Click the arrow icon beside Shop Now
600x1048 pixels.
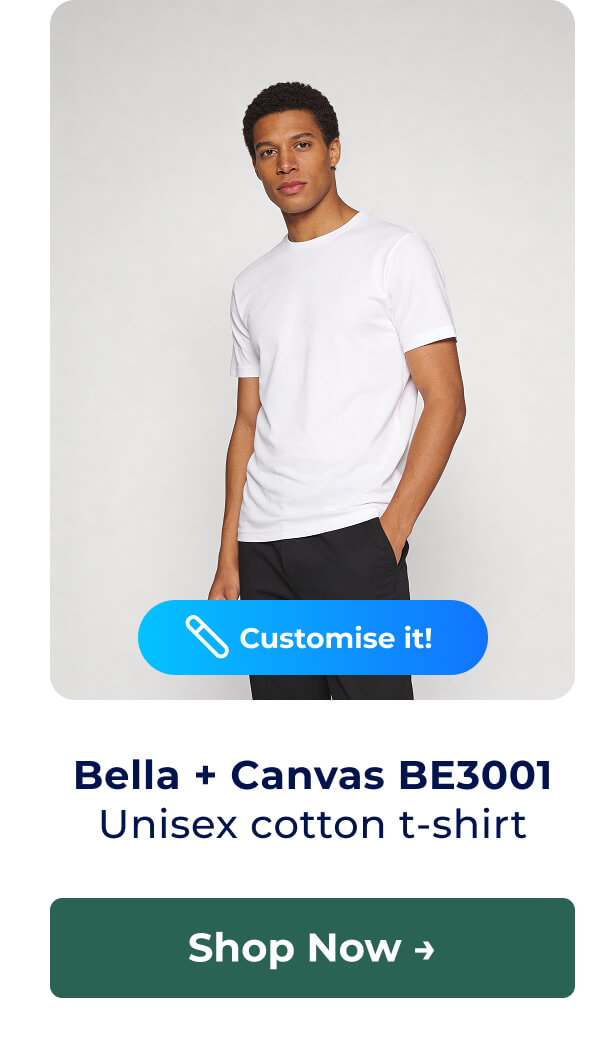(424, 949)
